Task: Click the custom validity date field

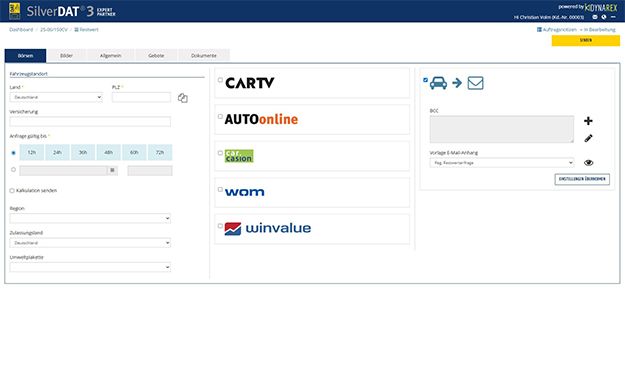Action: click(x=63, y=171)
